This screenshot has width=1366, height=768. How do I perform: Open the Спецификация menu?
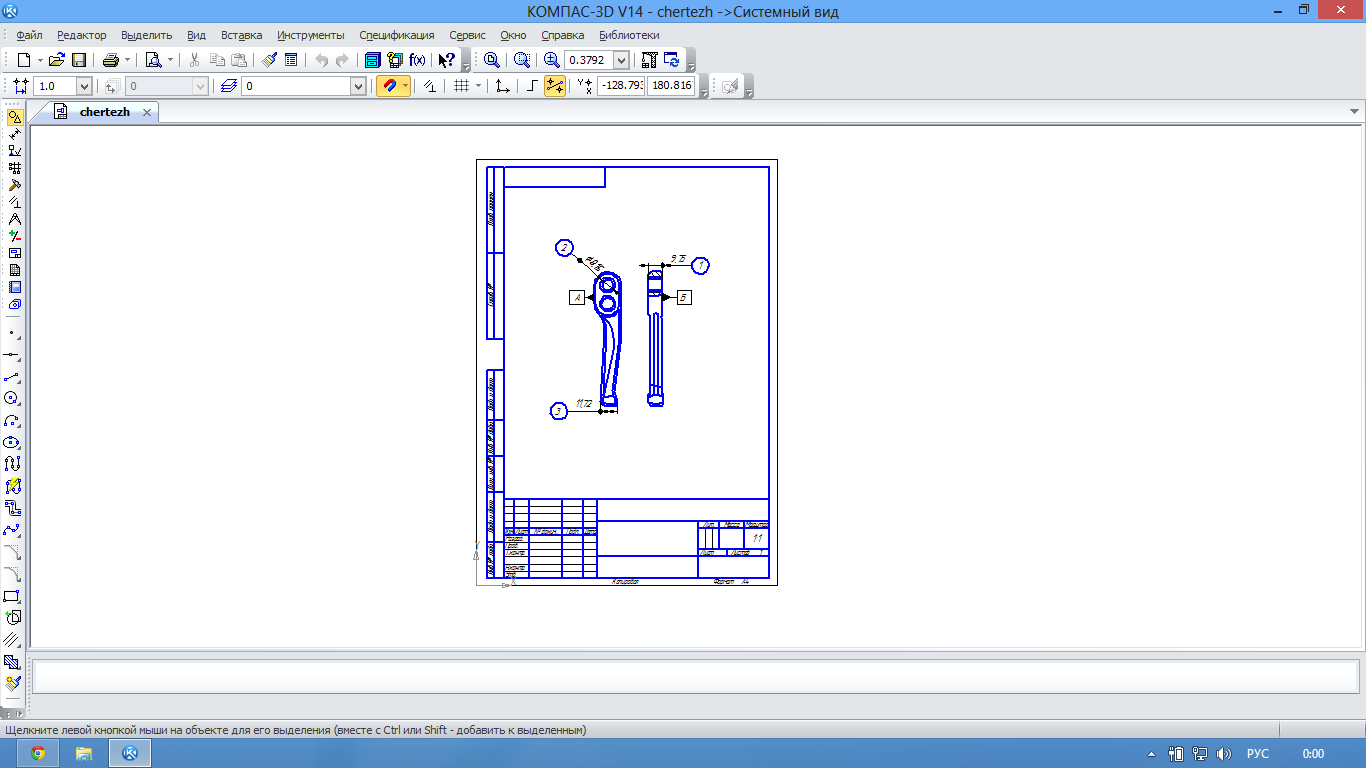[397, 35]
